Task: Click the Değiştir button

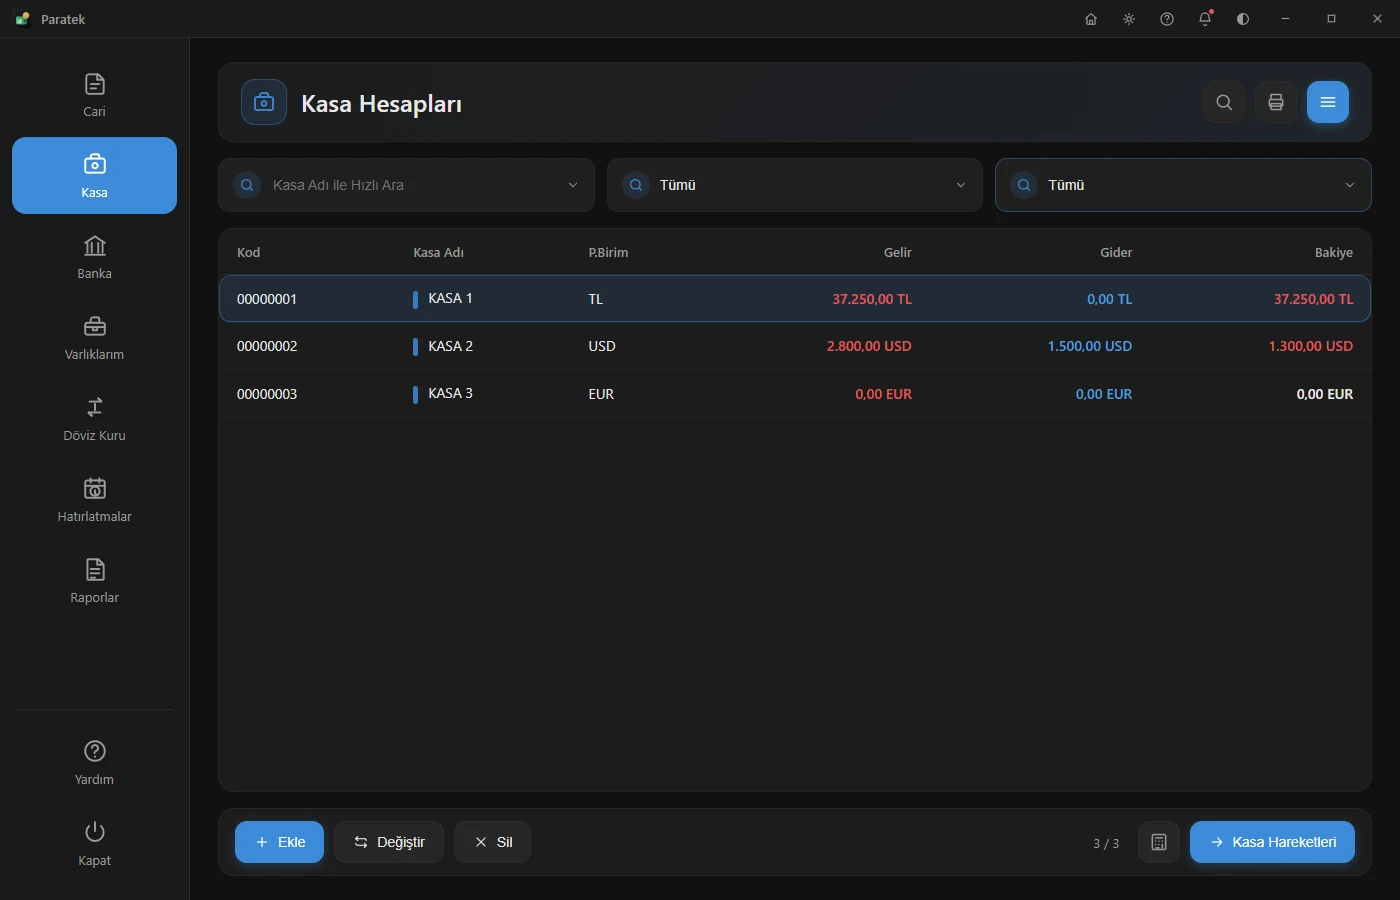Action: 389,842
